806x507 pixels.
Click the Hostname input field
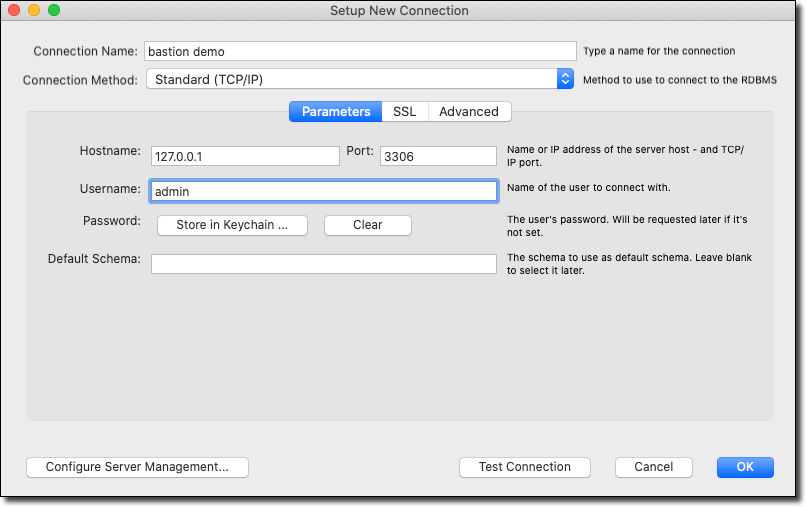point(245,156)
